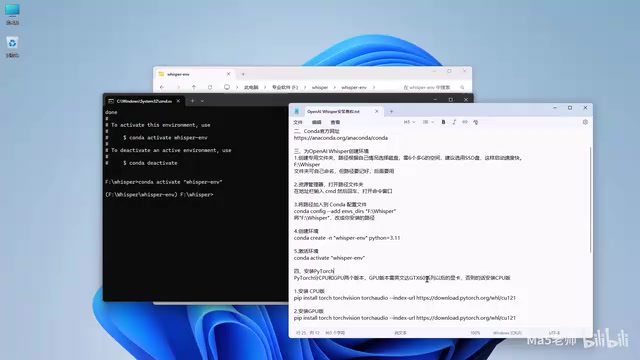Expand the chevron after 此电脑 breadcrumb
Viewport: 640px width, 360px height.
[265, 88]
